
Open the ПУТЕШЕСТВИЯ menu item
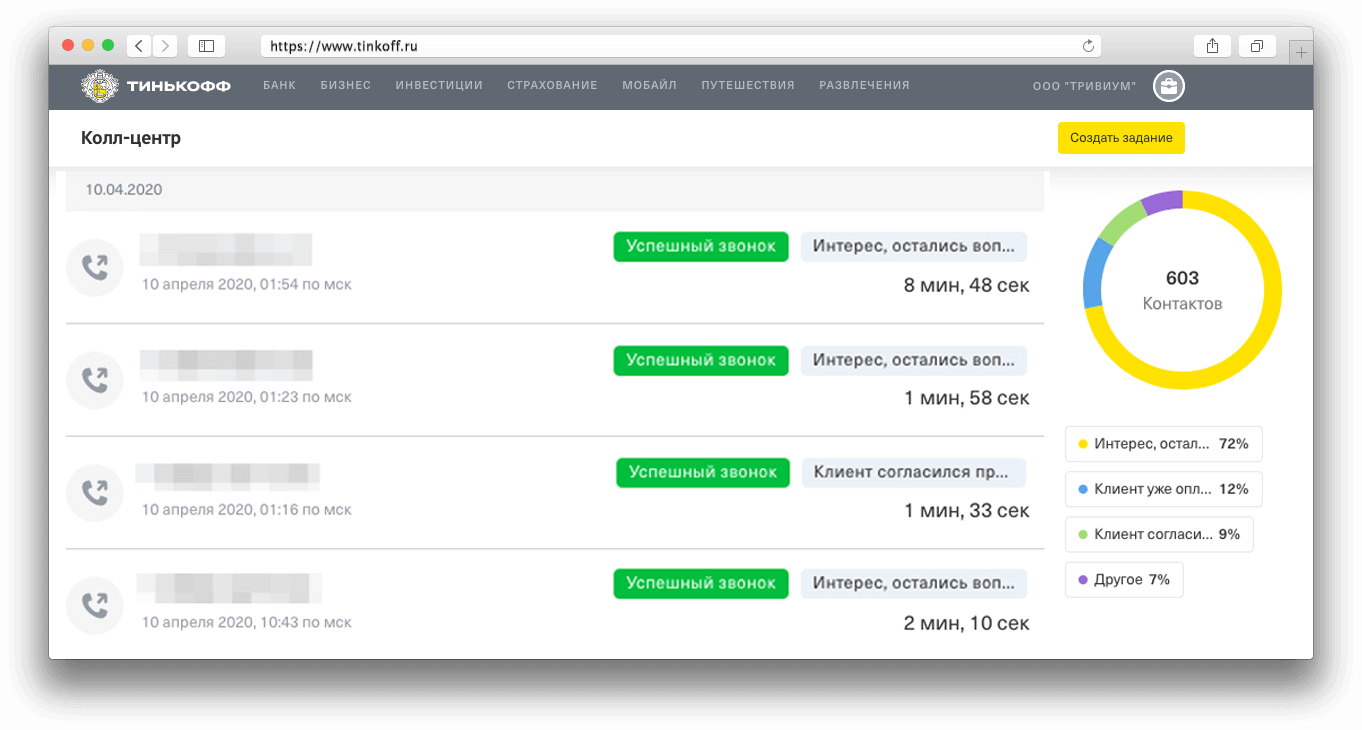click(748, 86)
